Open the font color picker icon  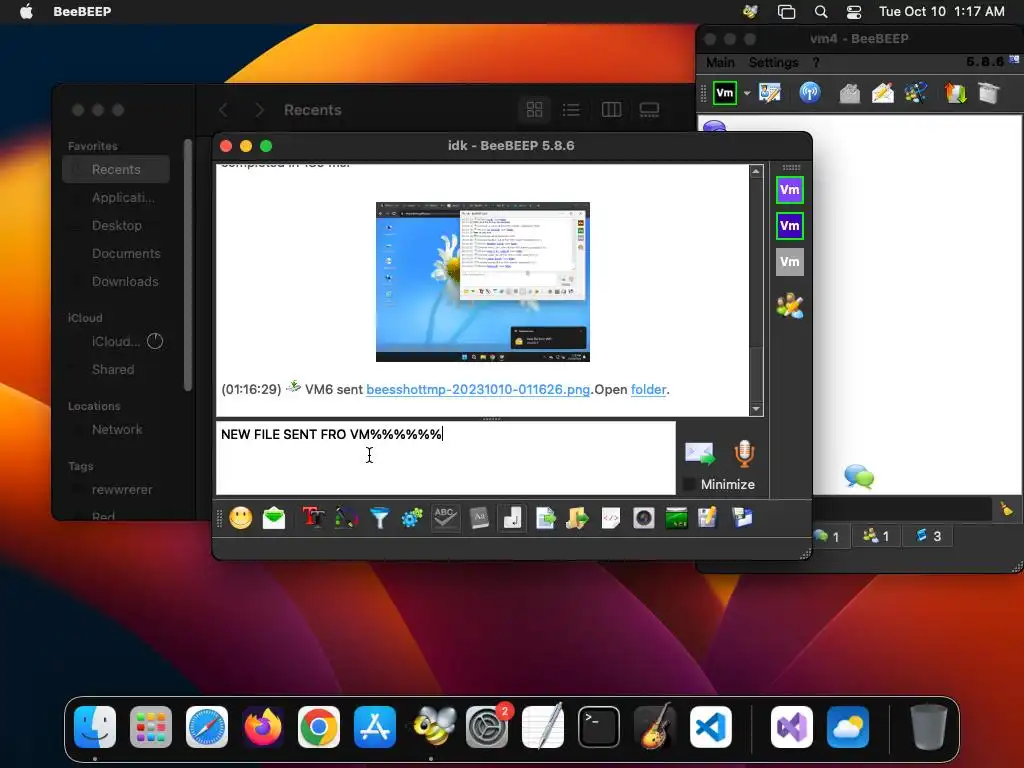tap(346, 519)
